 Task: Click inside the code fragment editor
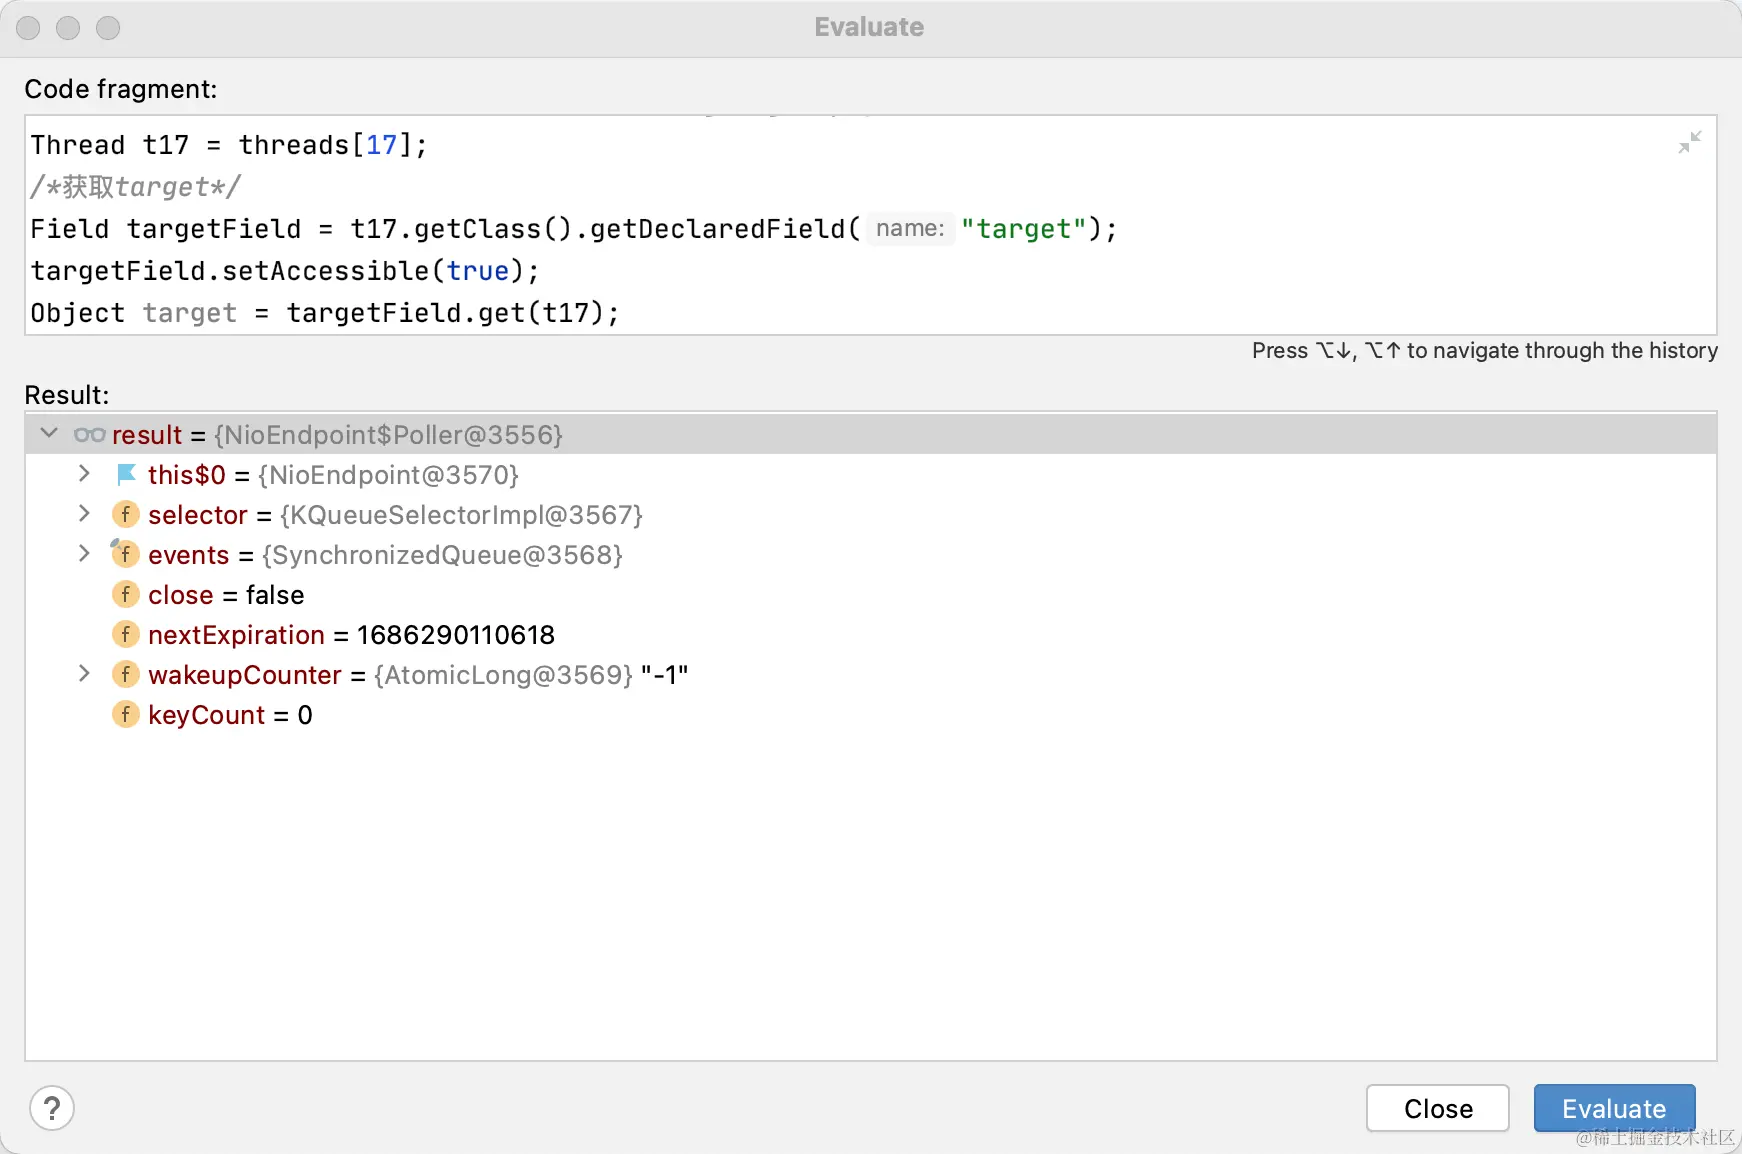870,226
